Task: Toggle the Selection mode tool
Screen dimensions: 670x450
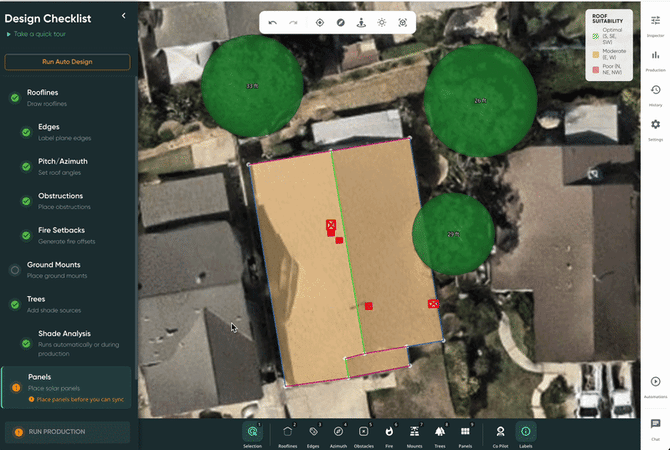Action: [253, 431]
